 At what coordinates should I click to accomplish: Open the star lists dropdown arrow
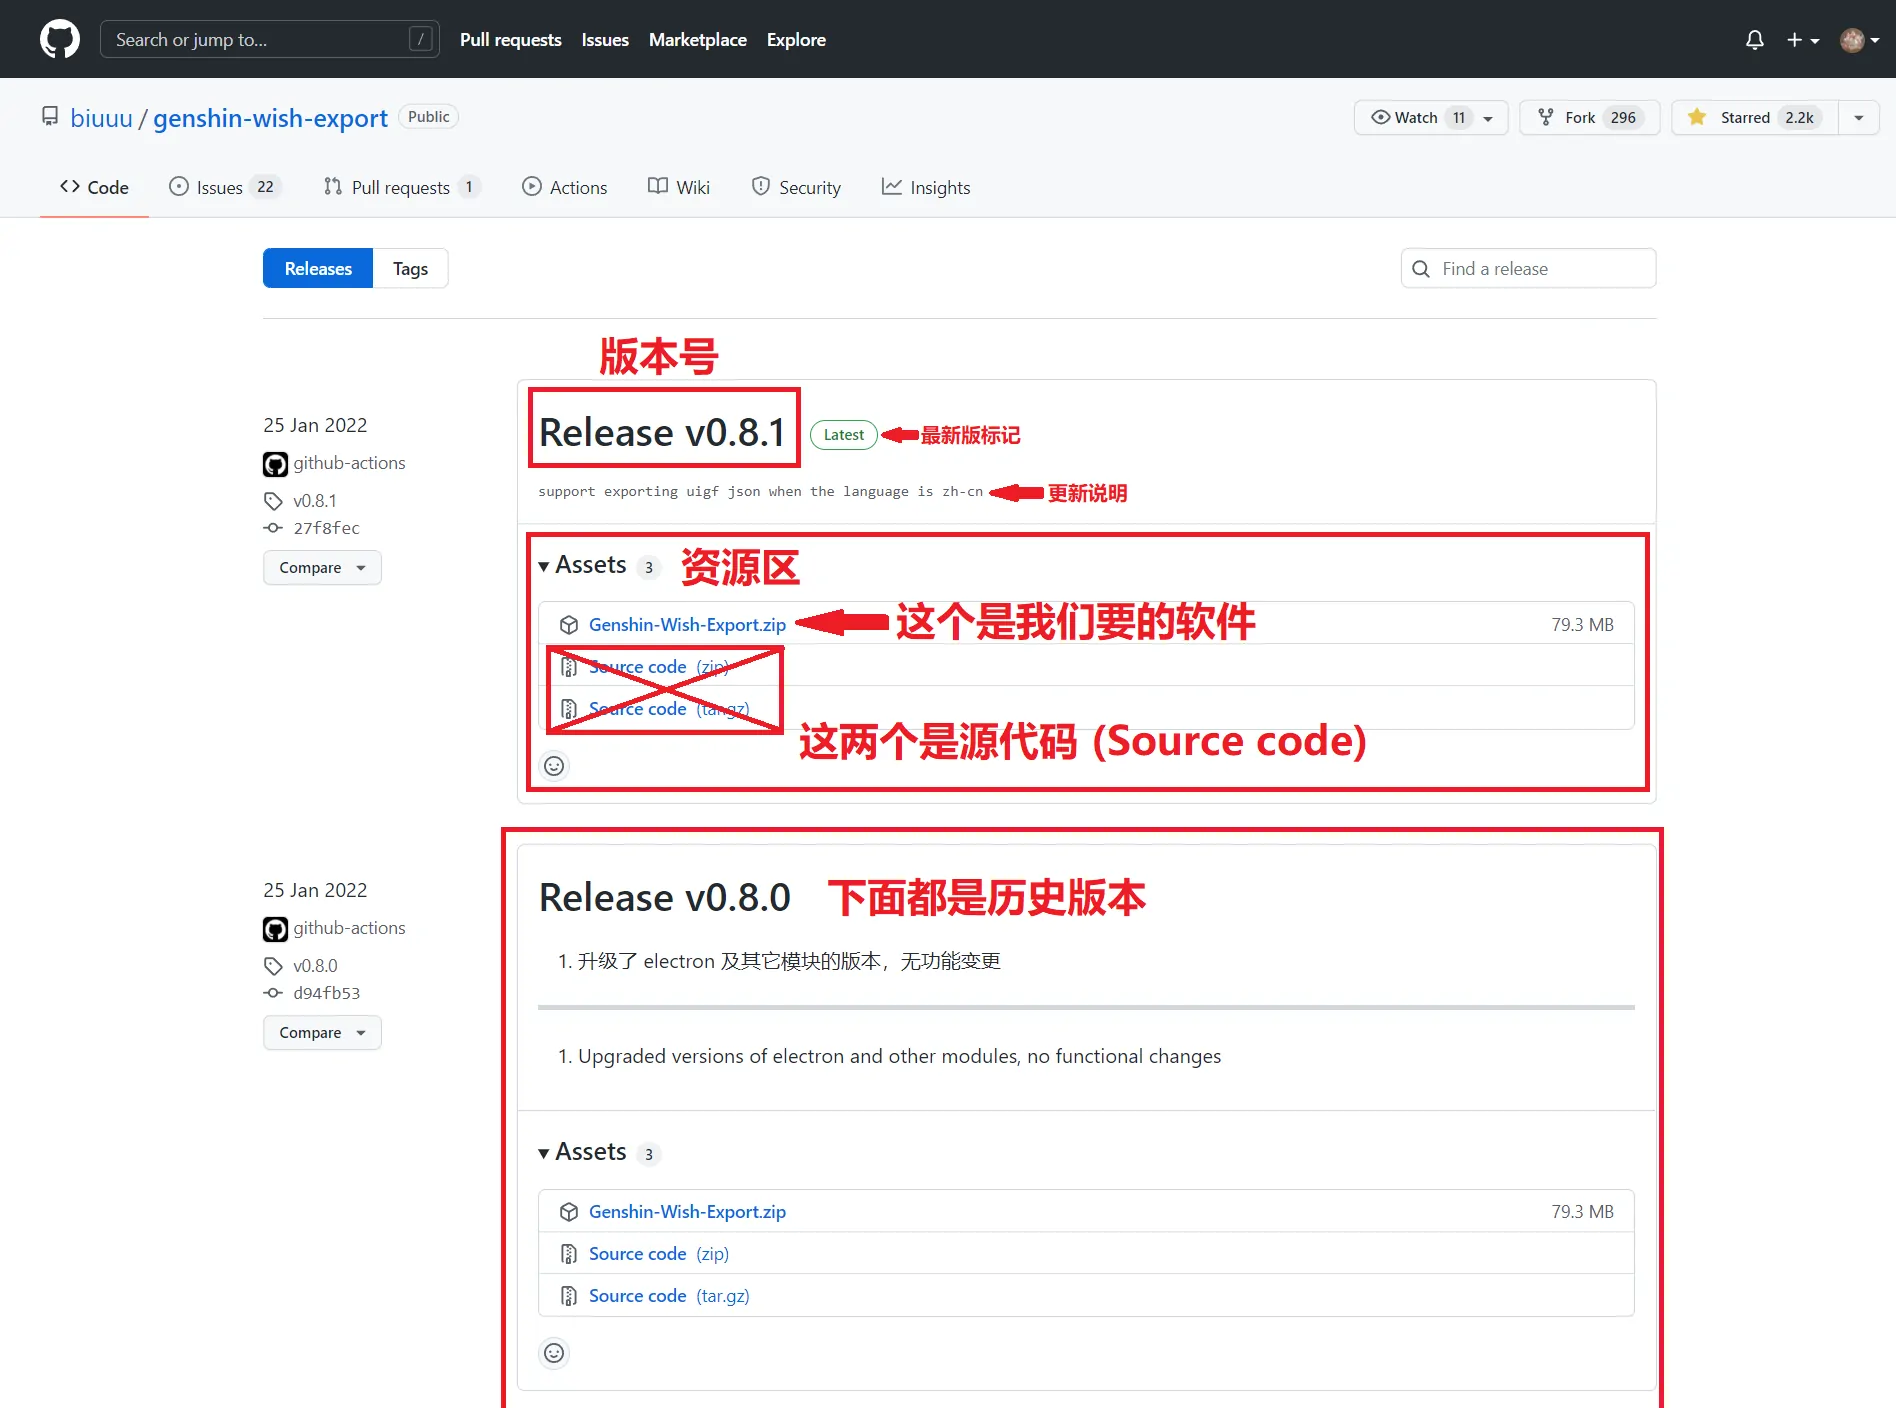click(1859, 118)
